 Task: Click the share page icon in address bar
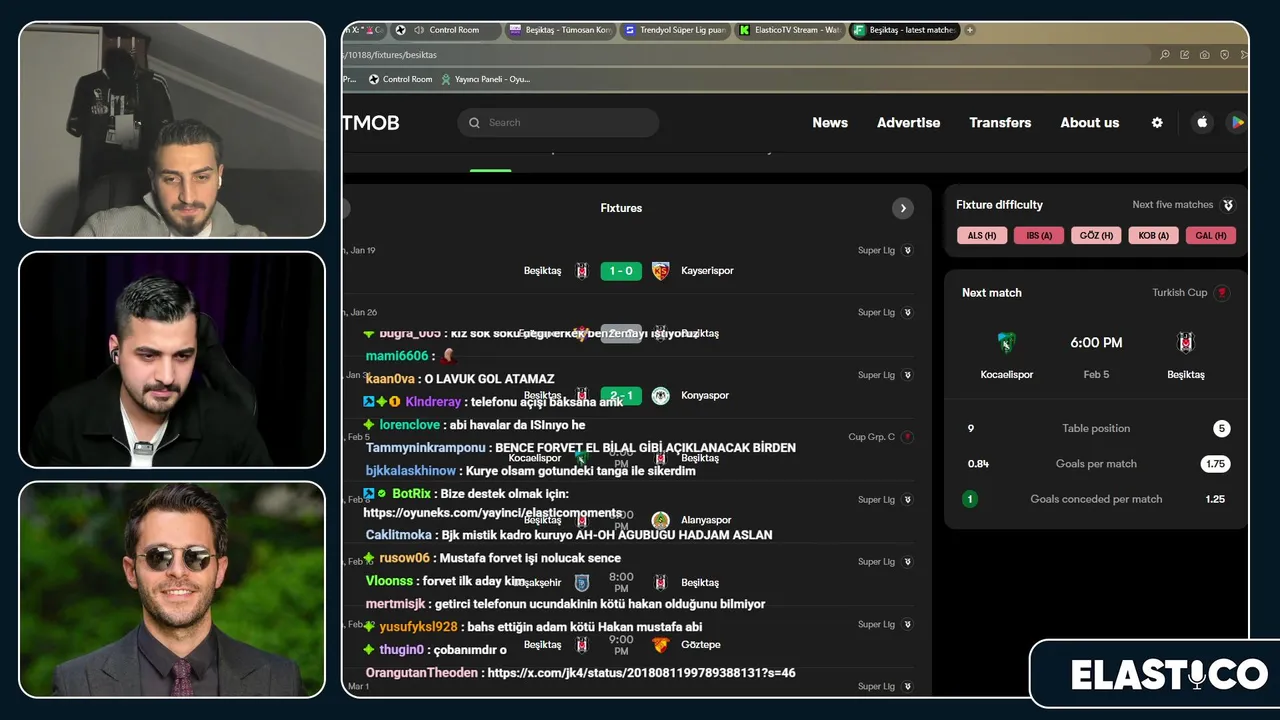(1185, 55)
